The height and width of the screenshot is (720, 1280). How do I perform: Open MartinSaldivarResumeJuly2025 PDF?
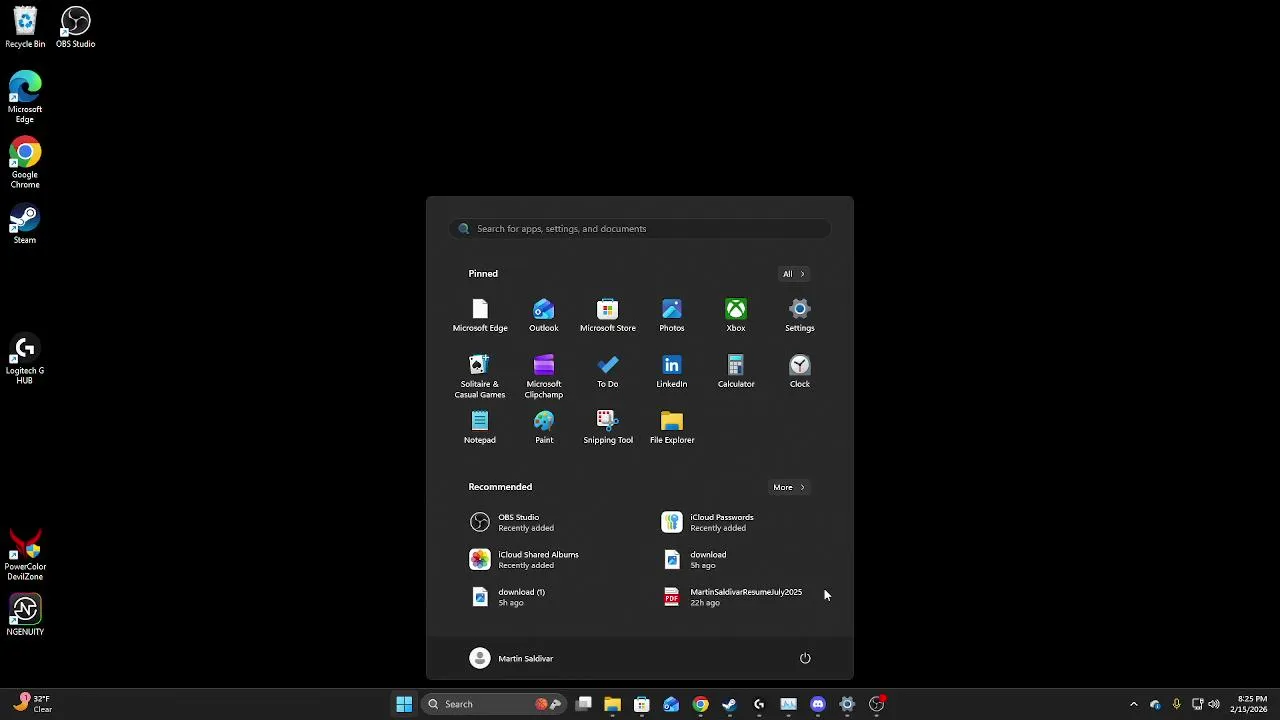[x=736, y=597]
